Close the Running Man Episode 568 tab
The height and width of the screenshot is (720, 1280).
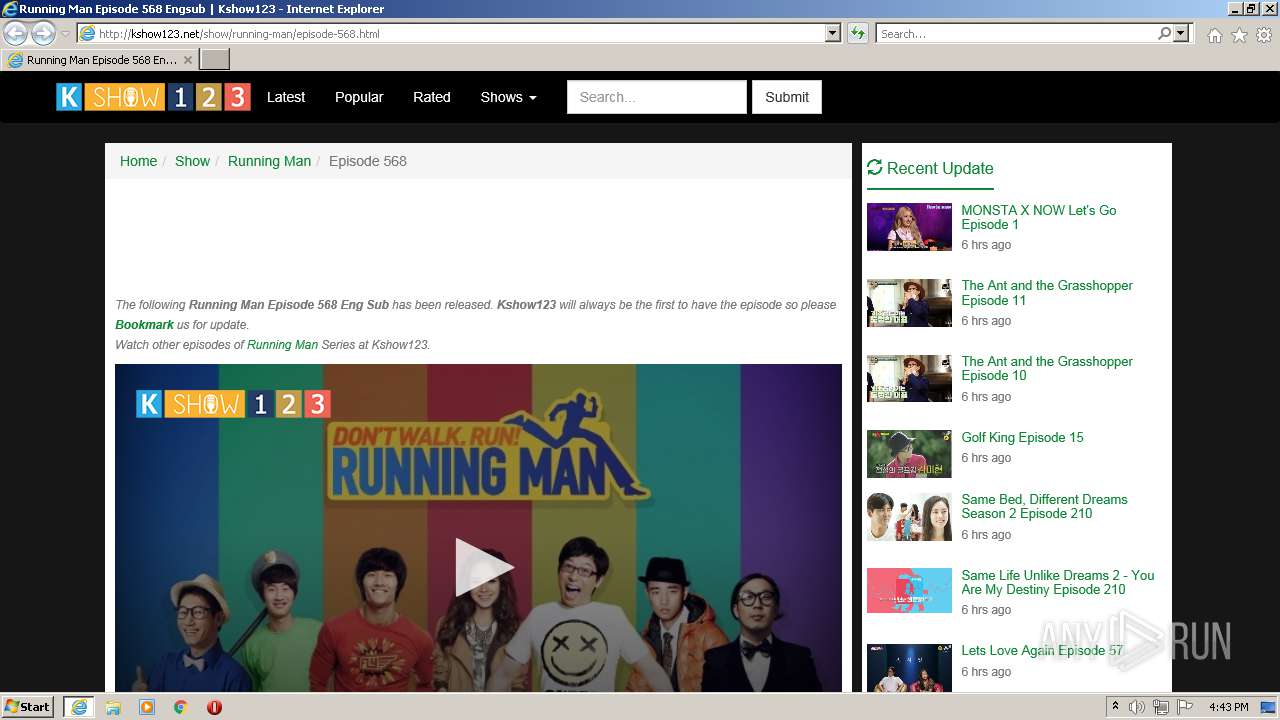pyautogui.click(x=187, y=60)
